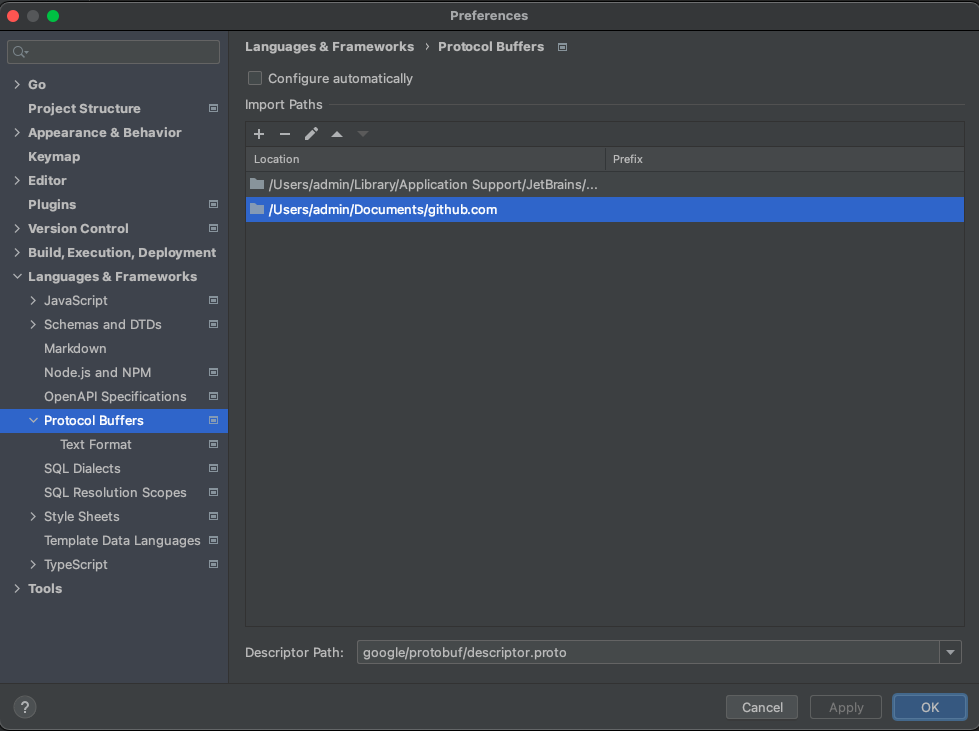This screenshot has width=979, height=731.
Task: Enable the Configure automatically checkbox
Action: (255, 78)
